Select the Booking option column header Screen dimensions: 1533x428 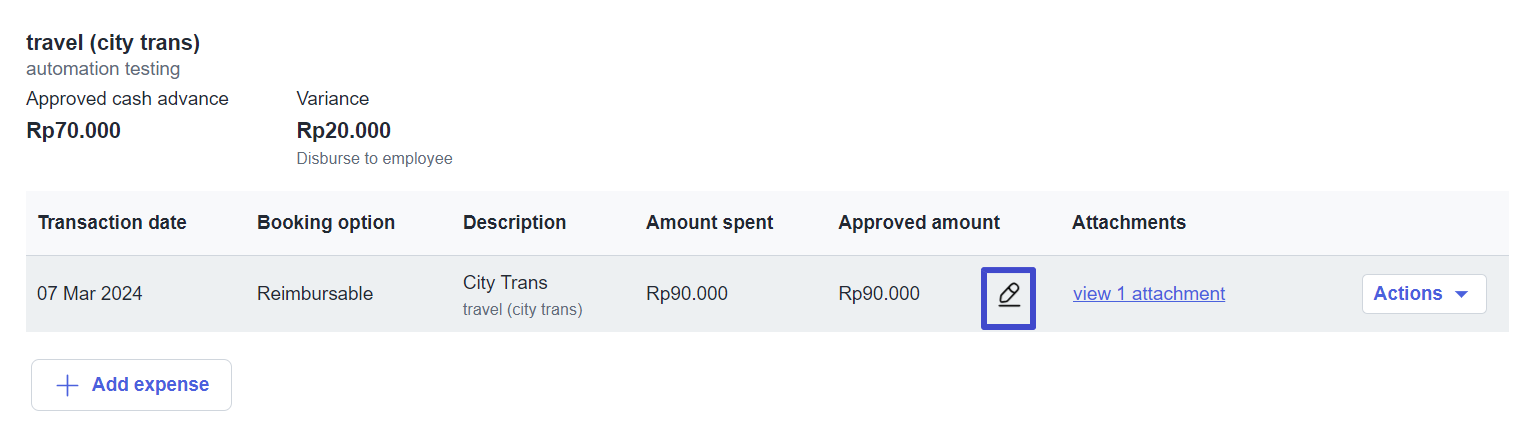(326, 223)
